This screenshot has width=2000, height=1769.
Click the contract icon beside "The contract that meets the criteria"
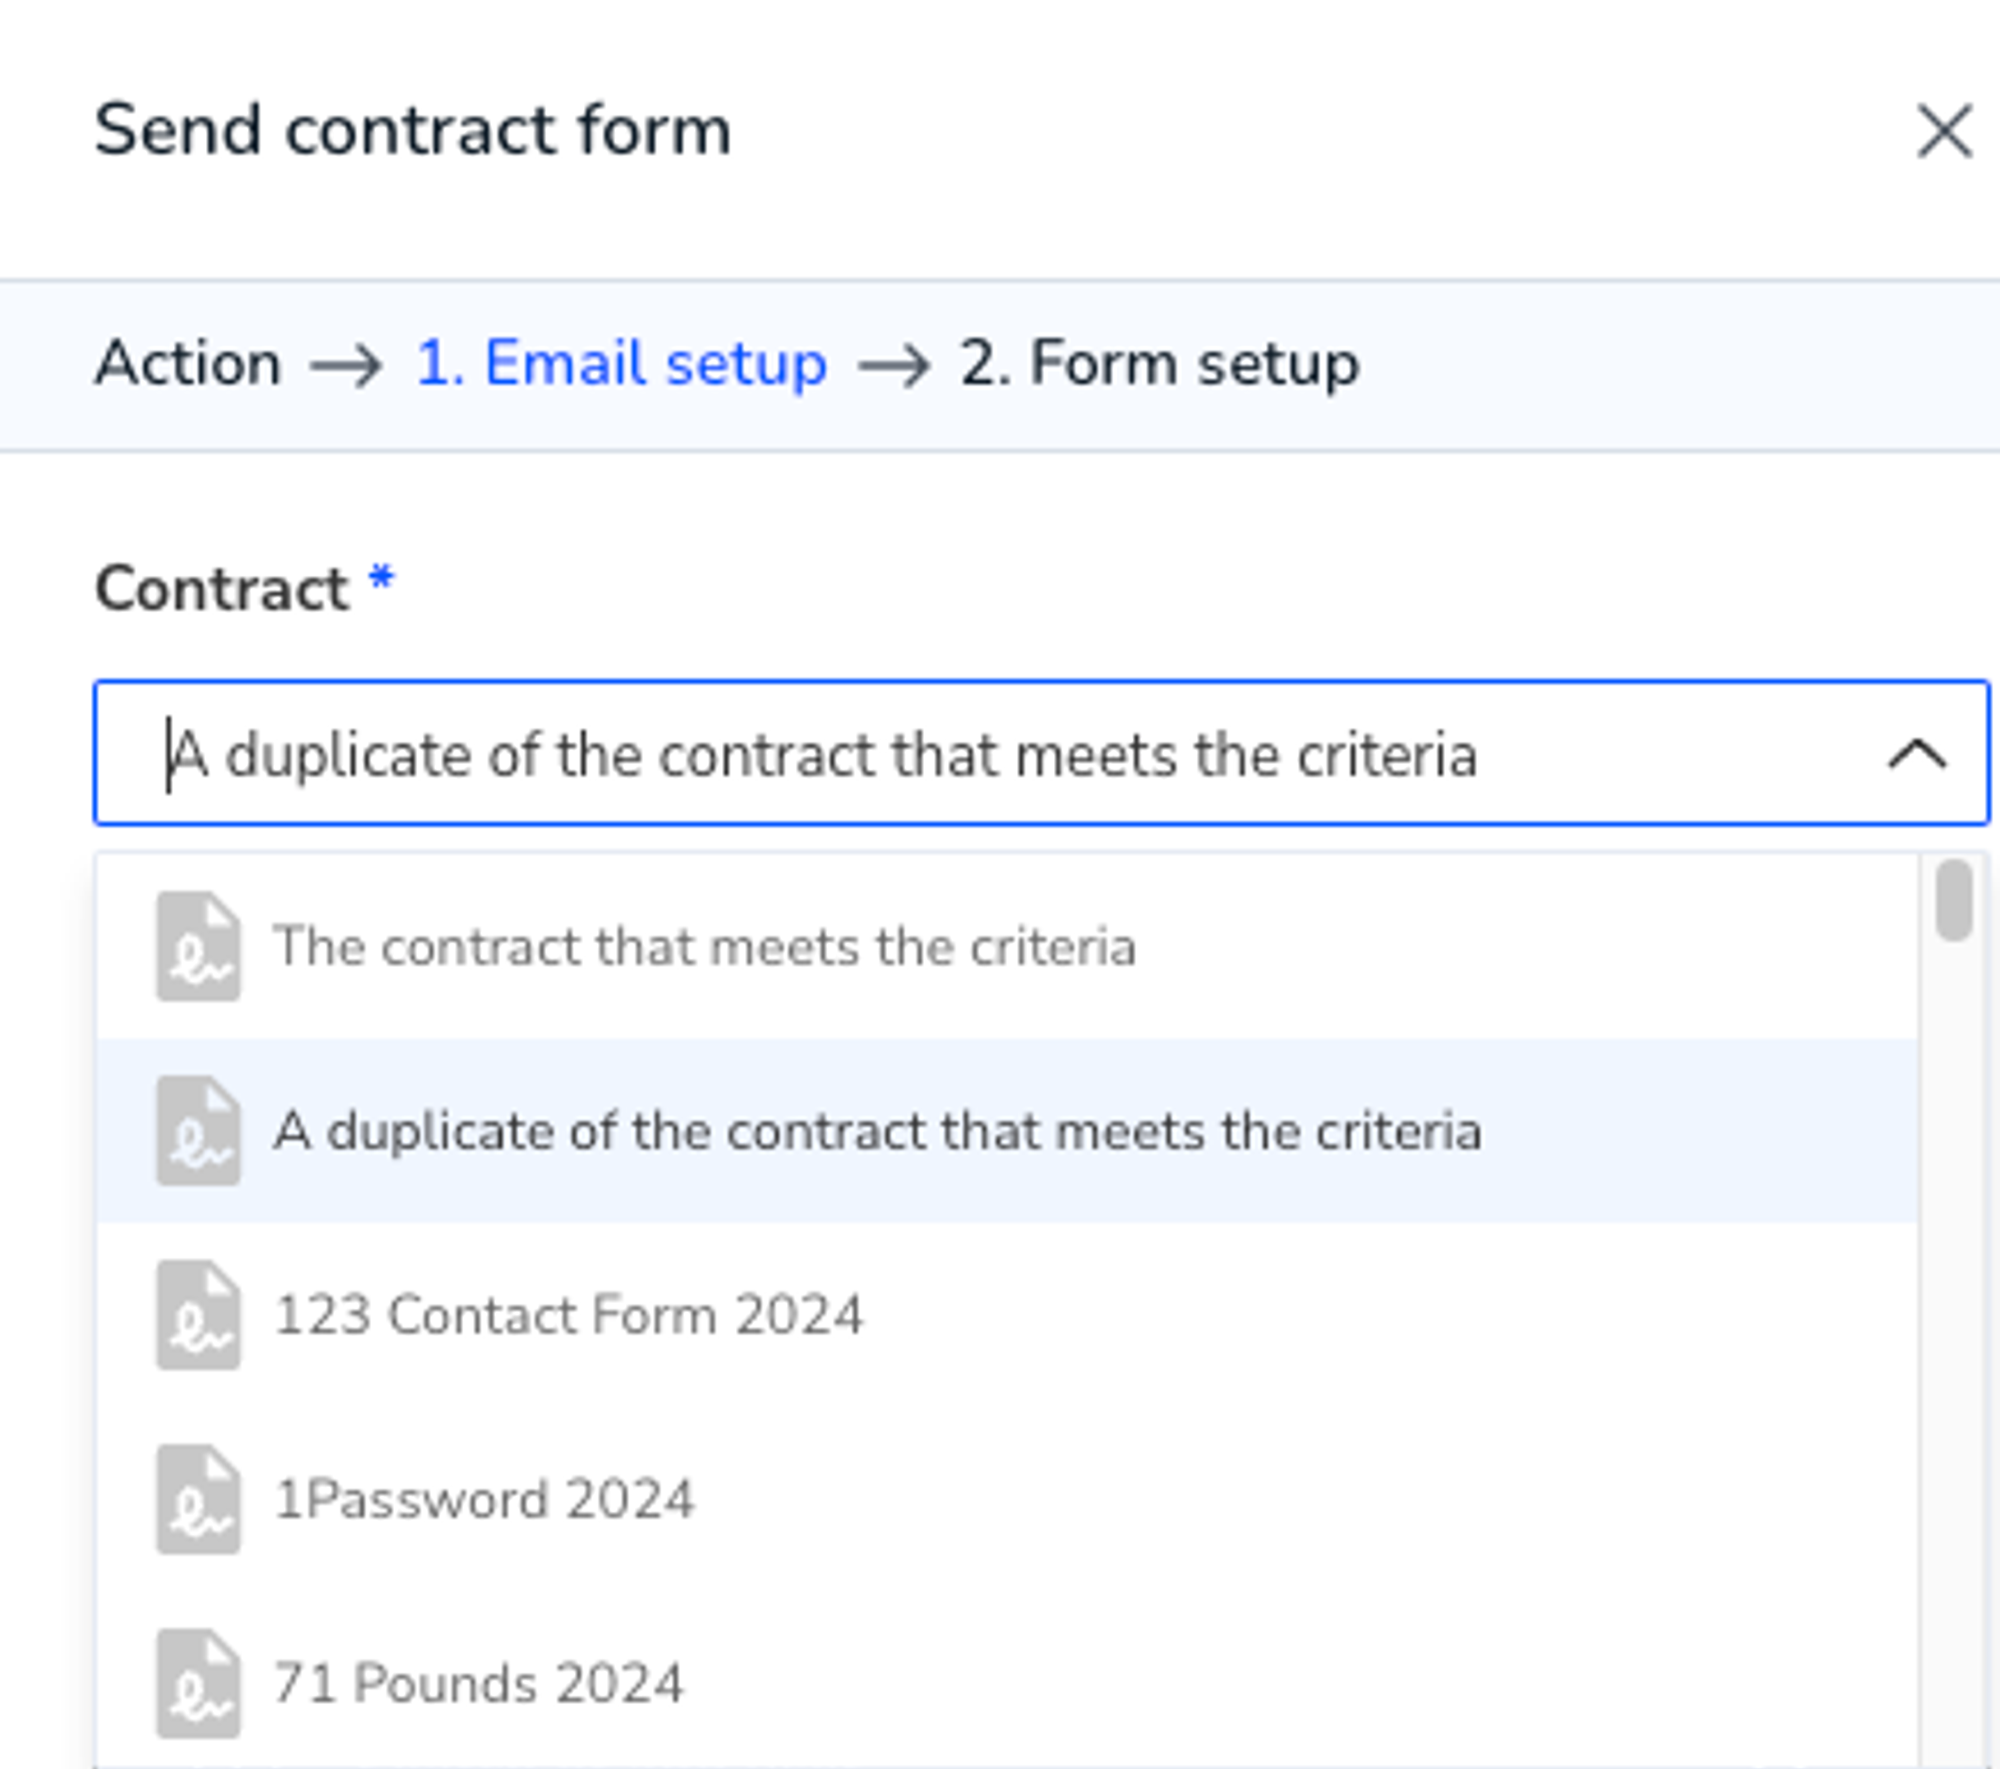(x=198, y=946)
